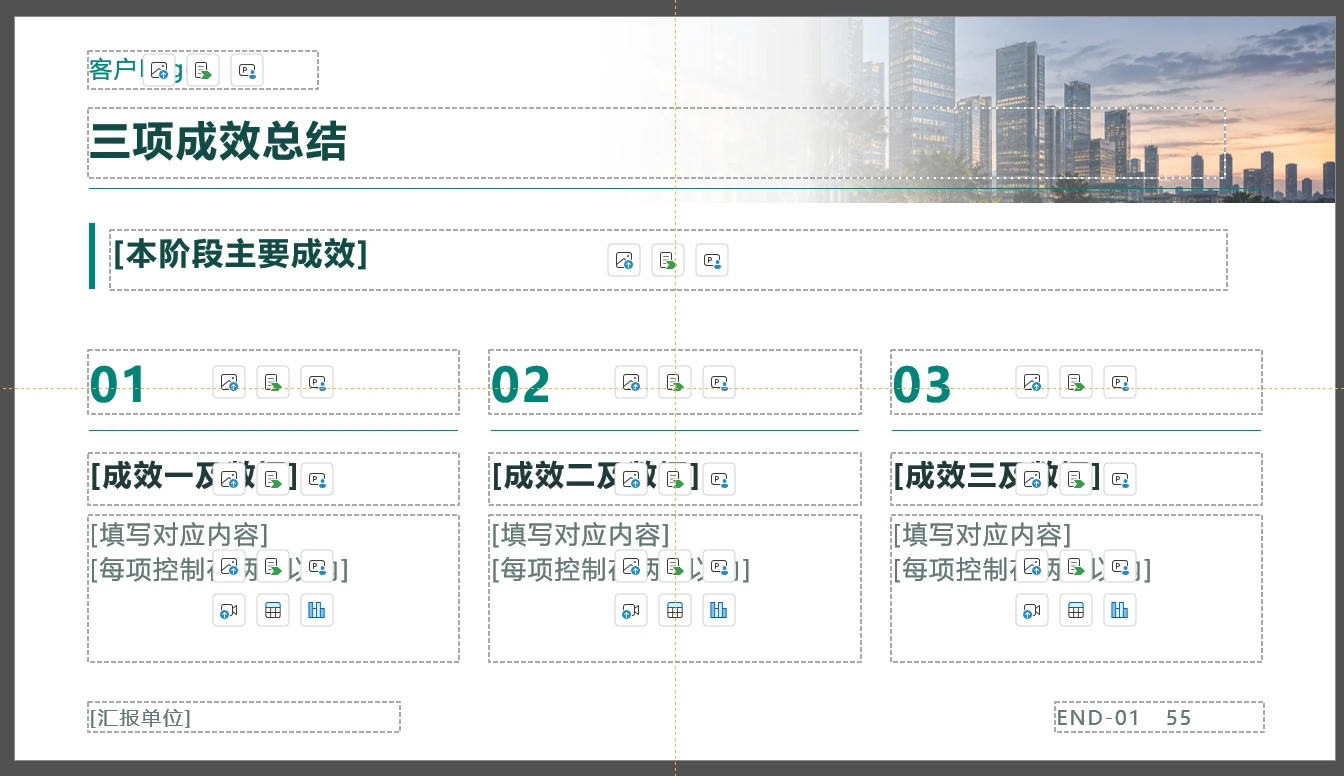Click the document-arrow icon beside 03

pyautogui.click(x=1076, y=382)
